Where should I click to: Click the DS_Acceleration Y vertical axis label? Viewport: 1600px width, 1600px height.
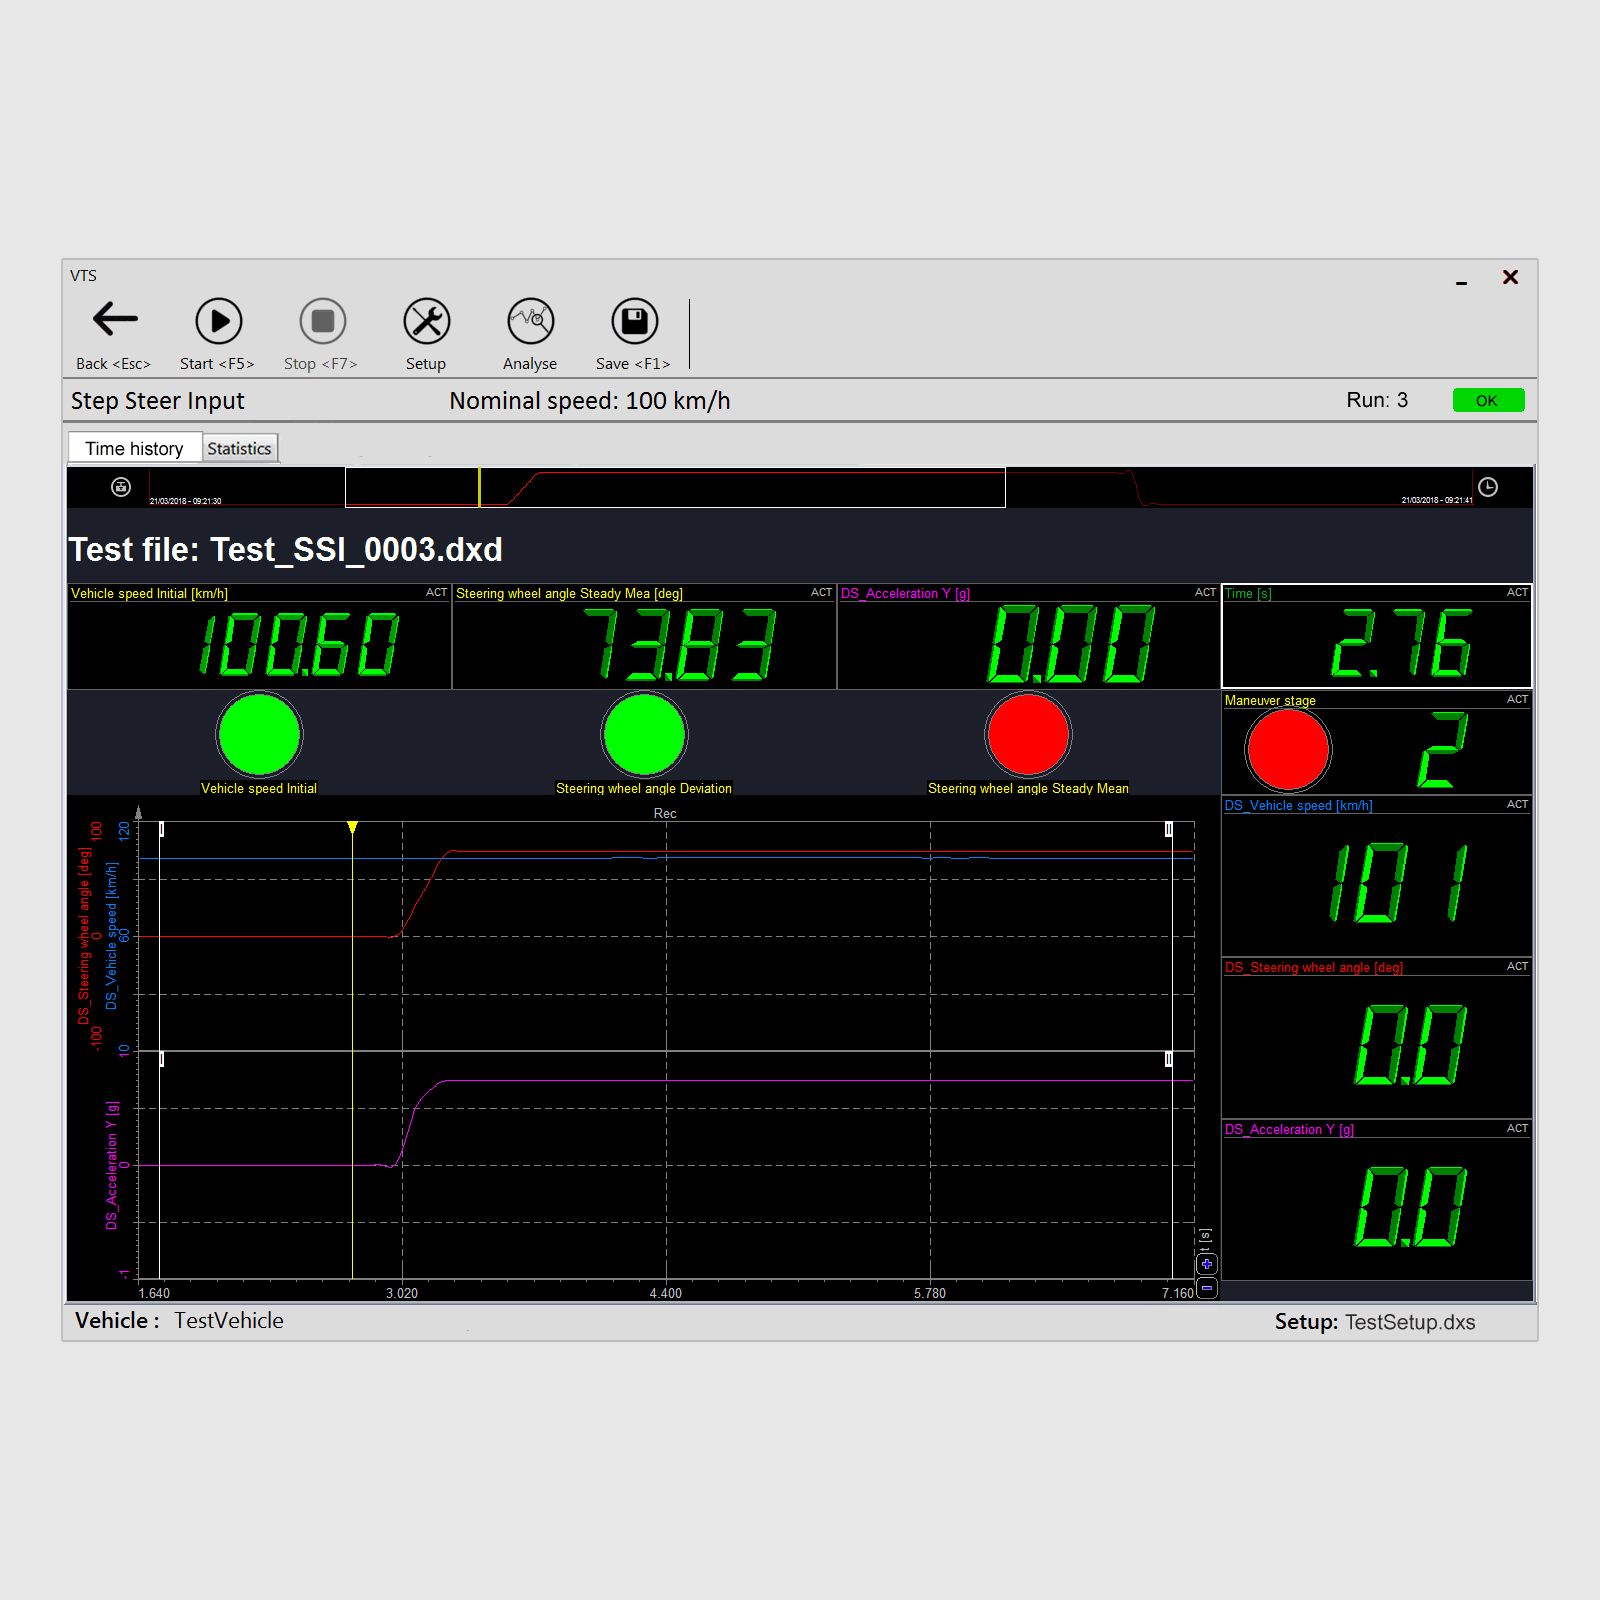(112, 1165)
